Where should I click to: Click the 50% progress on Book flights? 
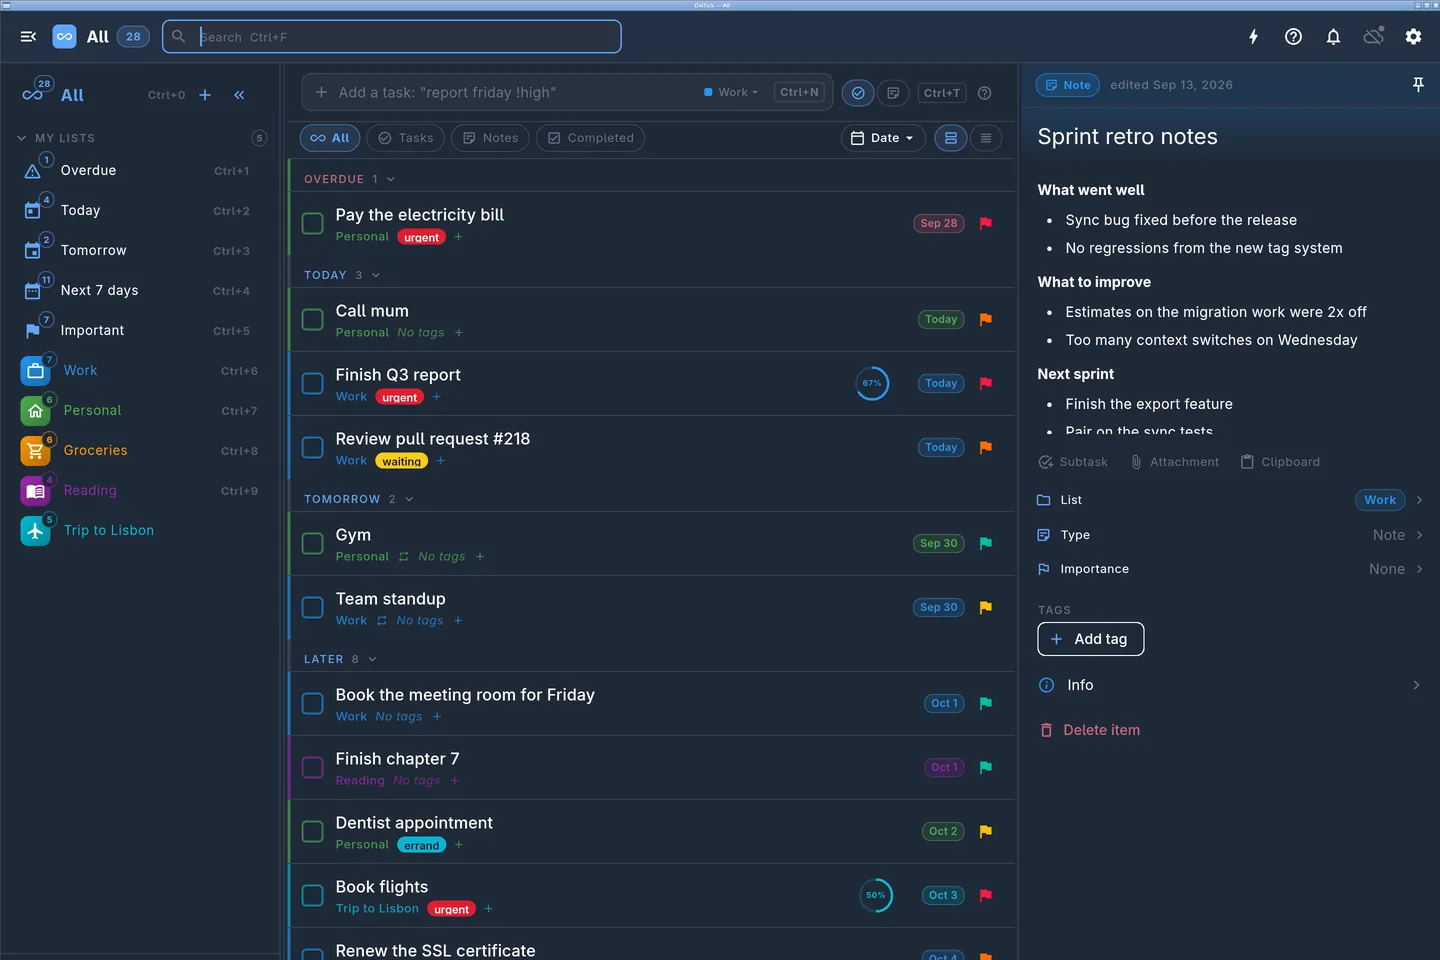[x=876, y=895]
